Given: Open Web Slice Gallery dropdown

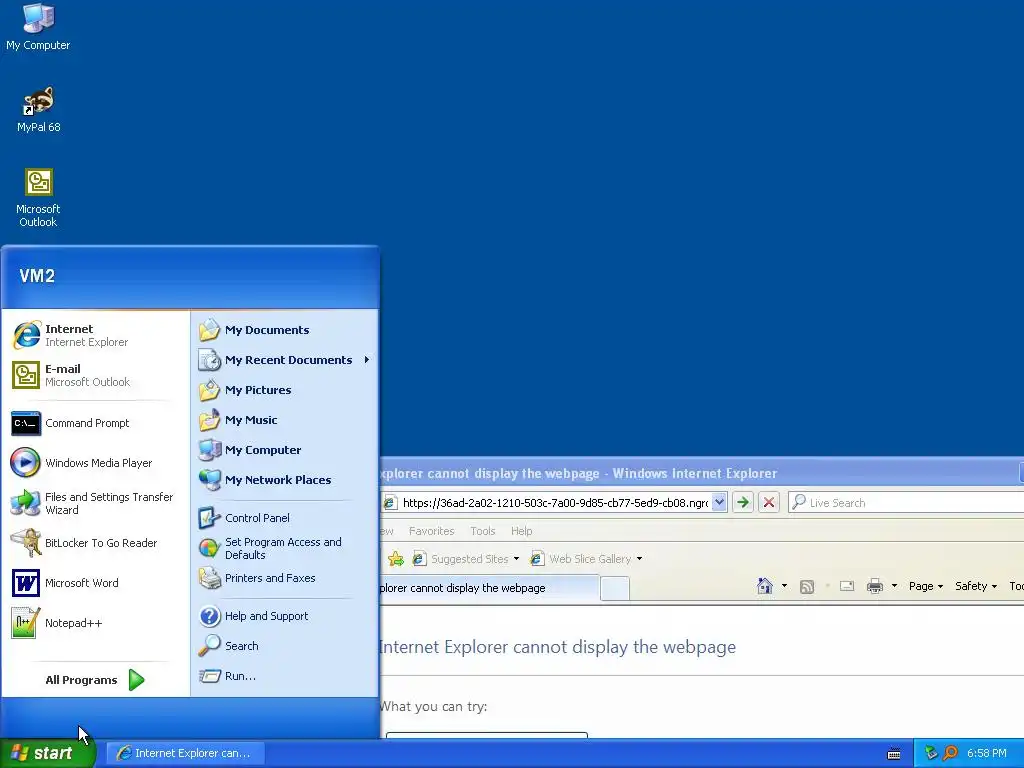Looking at the screenshot, I should point(586,559).
